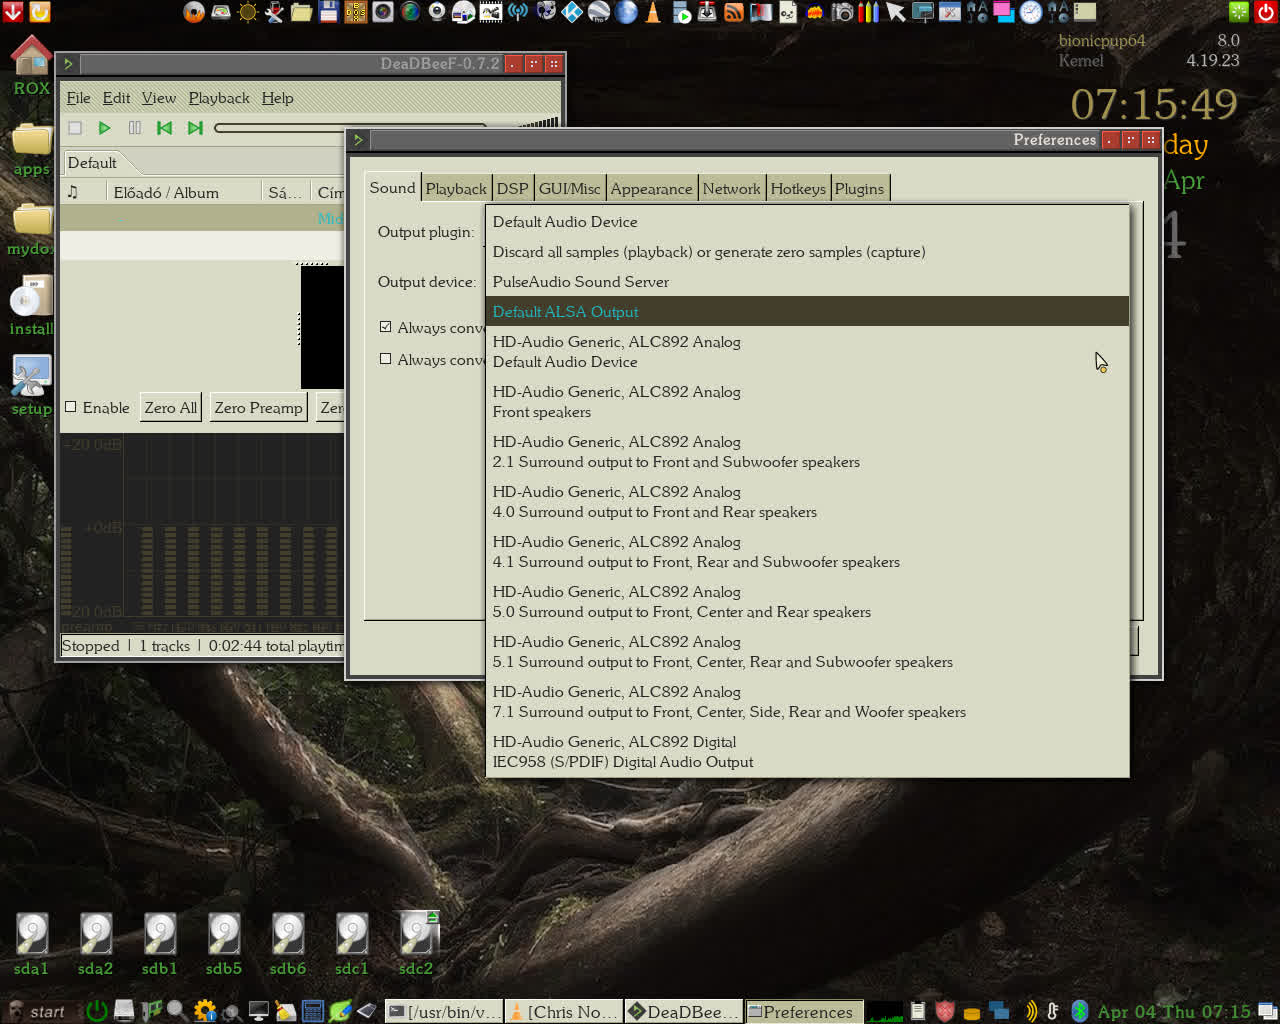Image resolution: width=1280 pixels, height=1024 pixels.
Task: Toggle the equalizer Enable checkbox
Action: (71, 407)
